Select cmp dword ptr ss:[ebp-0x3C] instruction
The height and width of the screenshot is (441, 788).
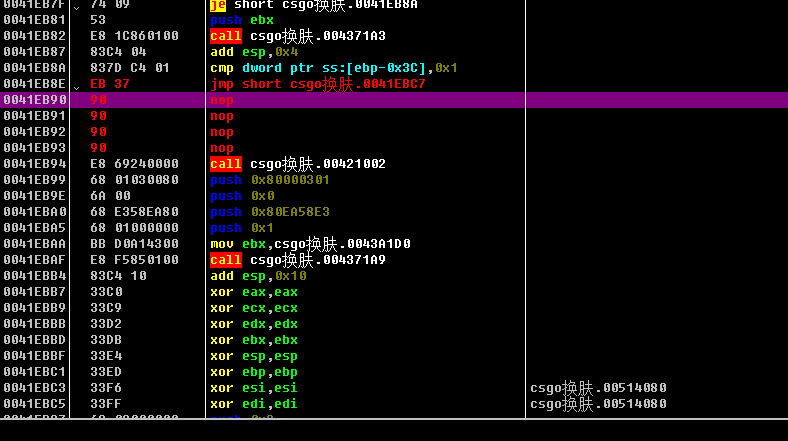click(334, 68)
